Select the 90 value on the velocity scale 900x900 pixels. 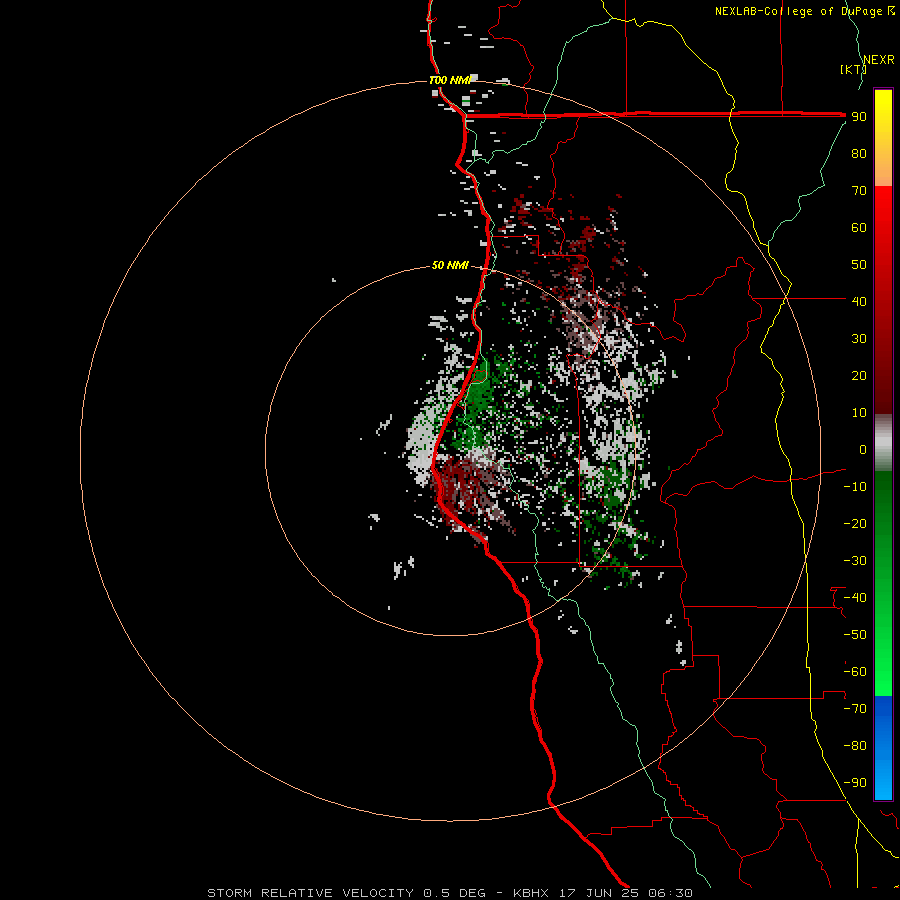click(859, 117)
